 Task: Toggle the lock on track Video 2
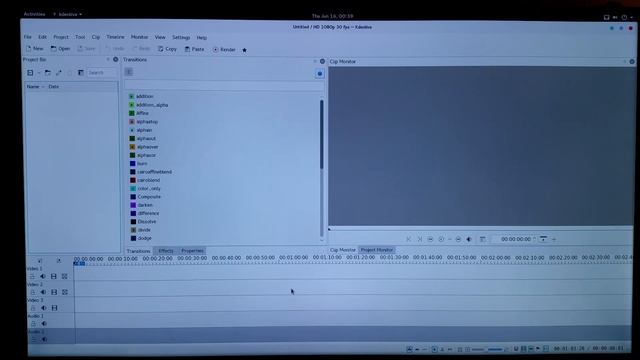click(x=33, y=292)
